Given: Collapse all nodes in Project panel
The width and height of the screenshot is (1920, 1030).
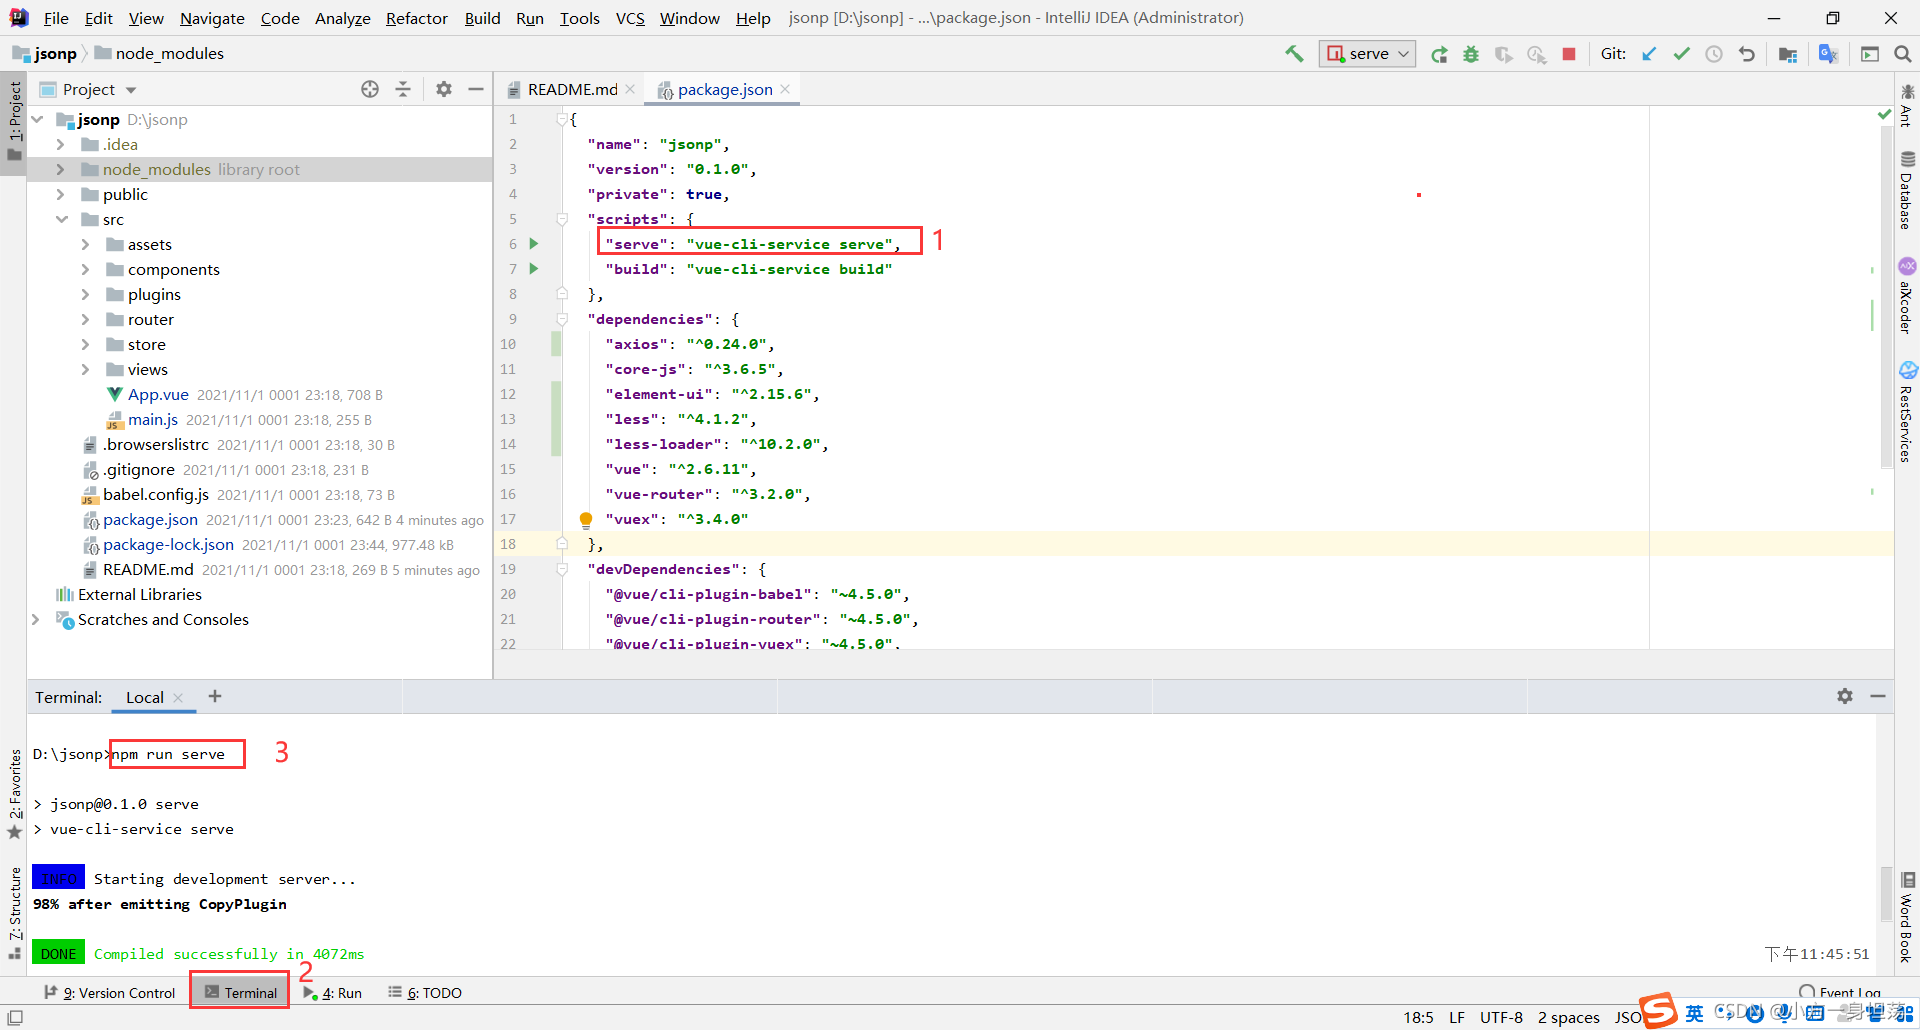Looking at the screenshot, I should 403,89.
